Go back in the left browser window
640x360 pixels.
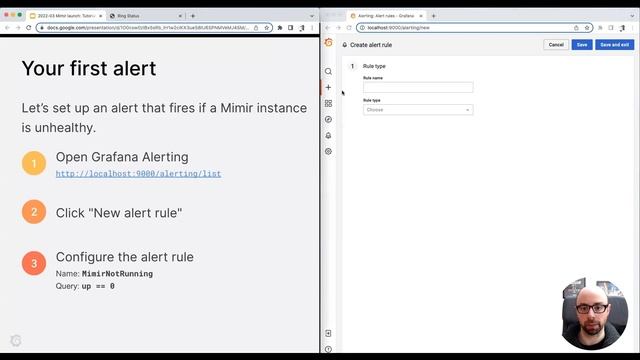[x=7, y=28]
